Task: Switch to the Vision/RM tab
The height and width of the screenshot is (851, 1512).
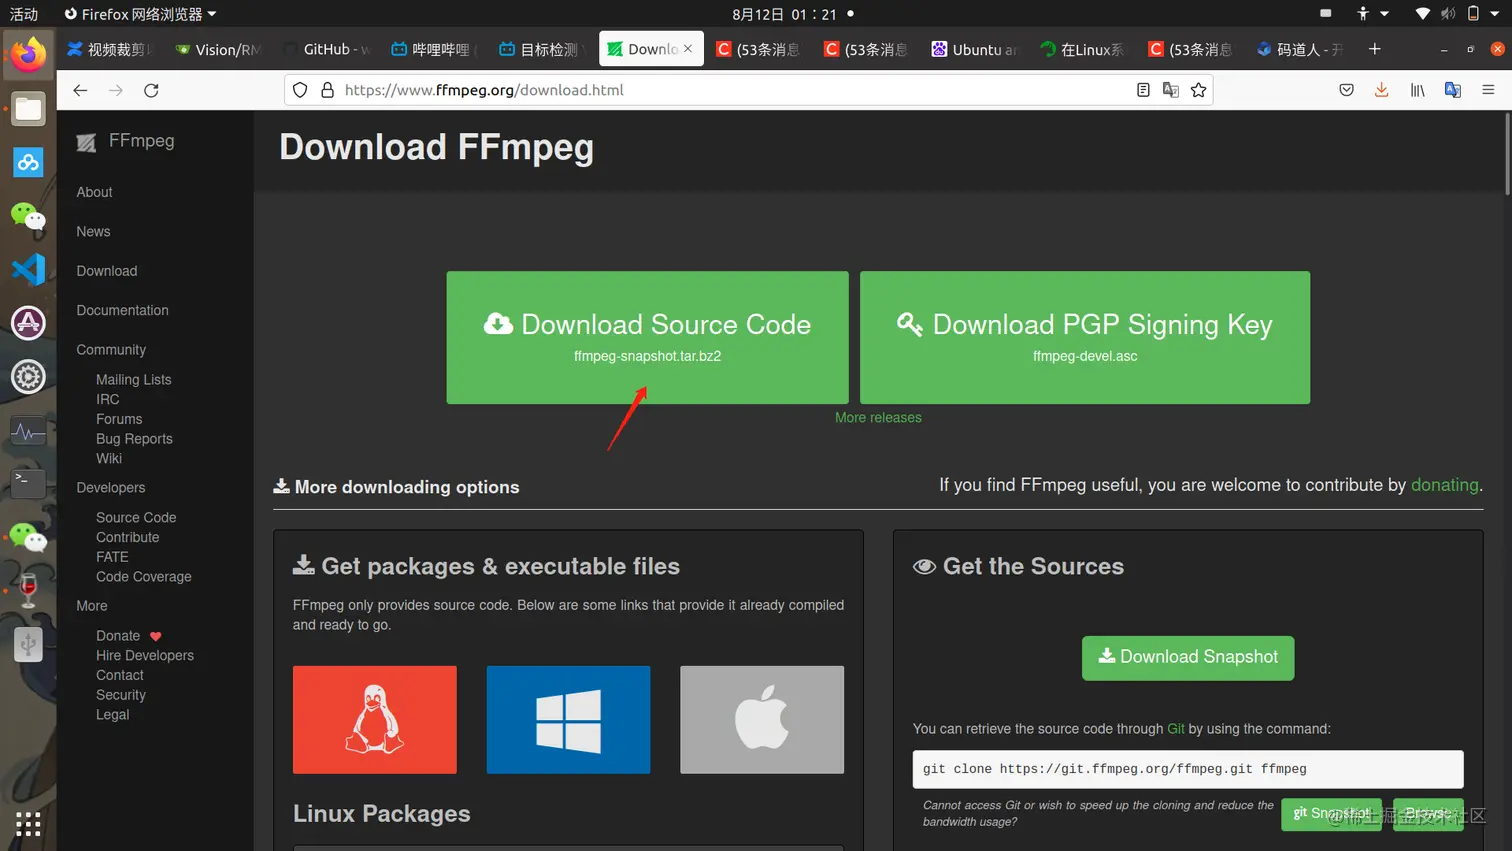Action: (x=218, y=49)
